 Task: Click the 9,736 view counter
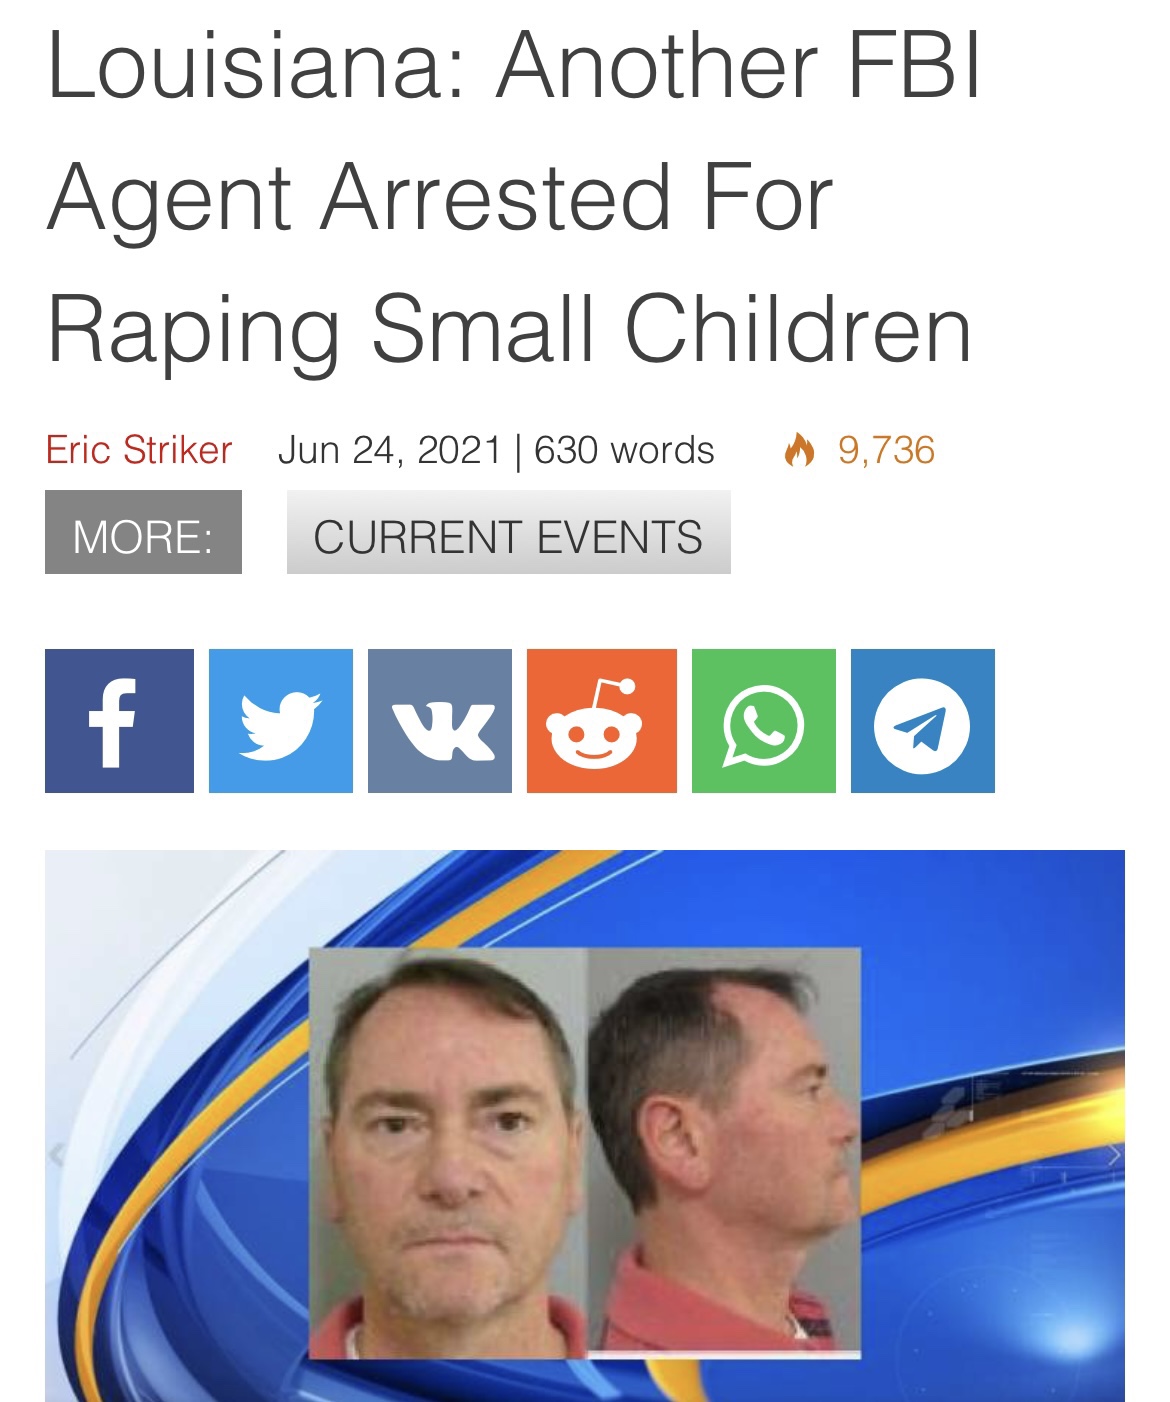(886, 450)
